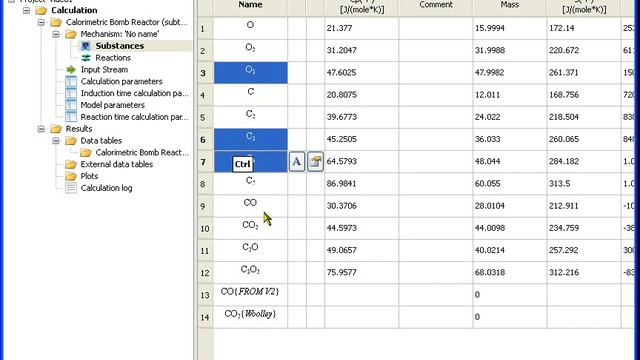640x360 pixels.
Task: Open Input Stream tree item
Action: [x=104, y=69]
